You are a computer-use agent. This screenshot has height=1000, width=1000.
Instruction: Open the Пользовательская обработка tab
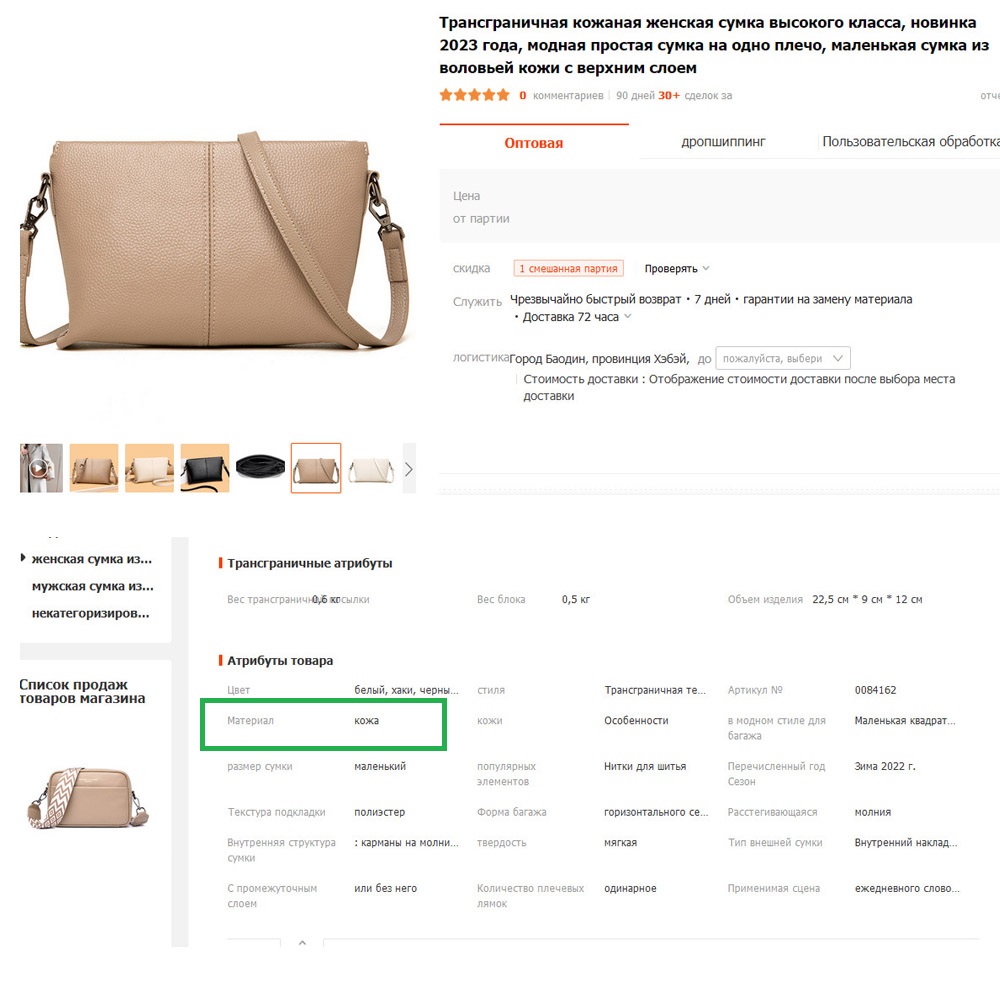click(911, 142)
